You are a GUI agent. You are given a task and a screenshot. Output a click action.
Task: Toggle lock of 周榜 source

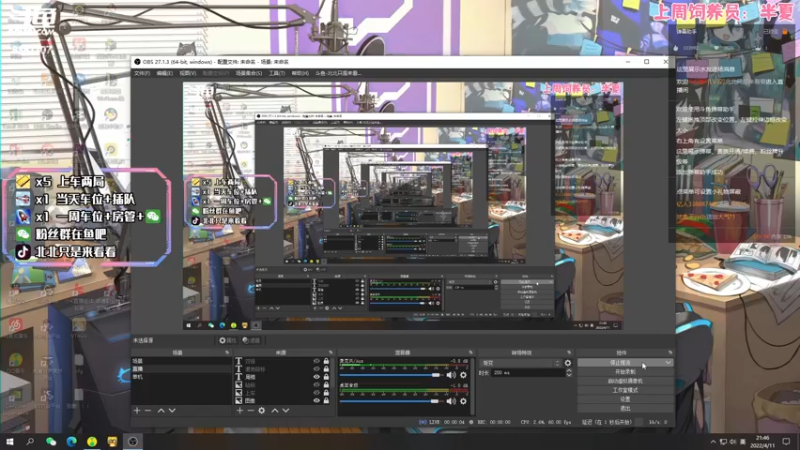(327, 377)
